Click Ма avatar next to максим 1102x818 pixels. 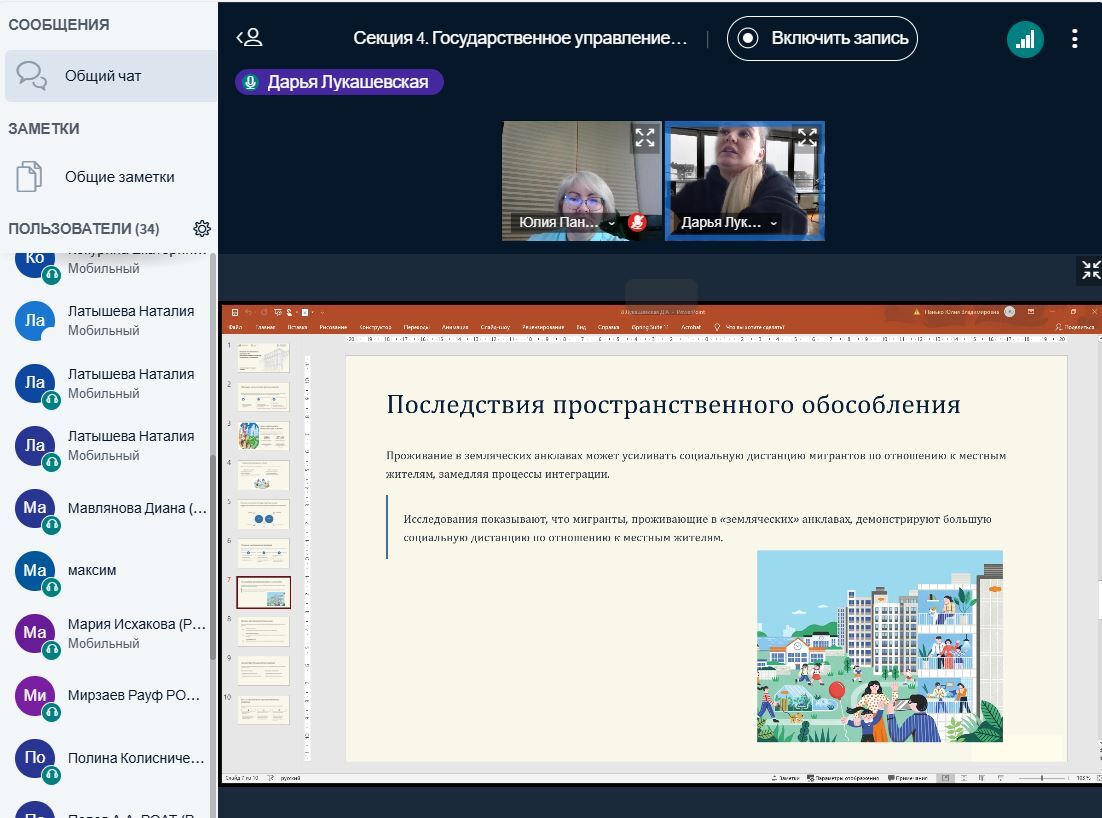coord(35,571)
